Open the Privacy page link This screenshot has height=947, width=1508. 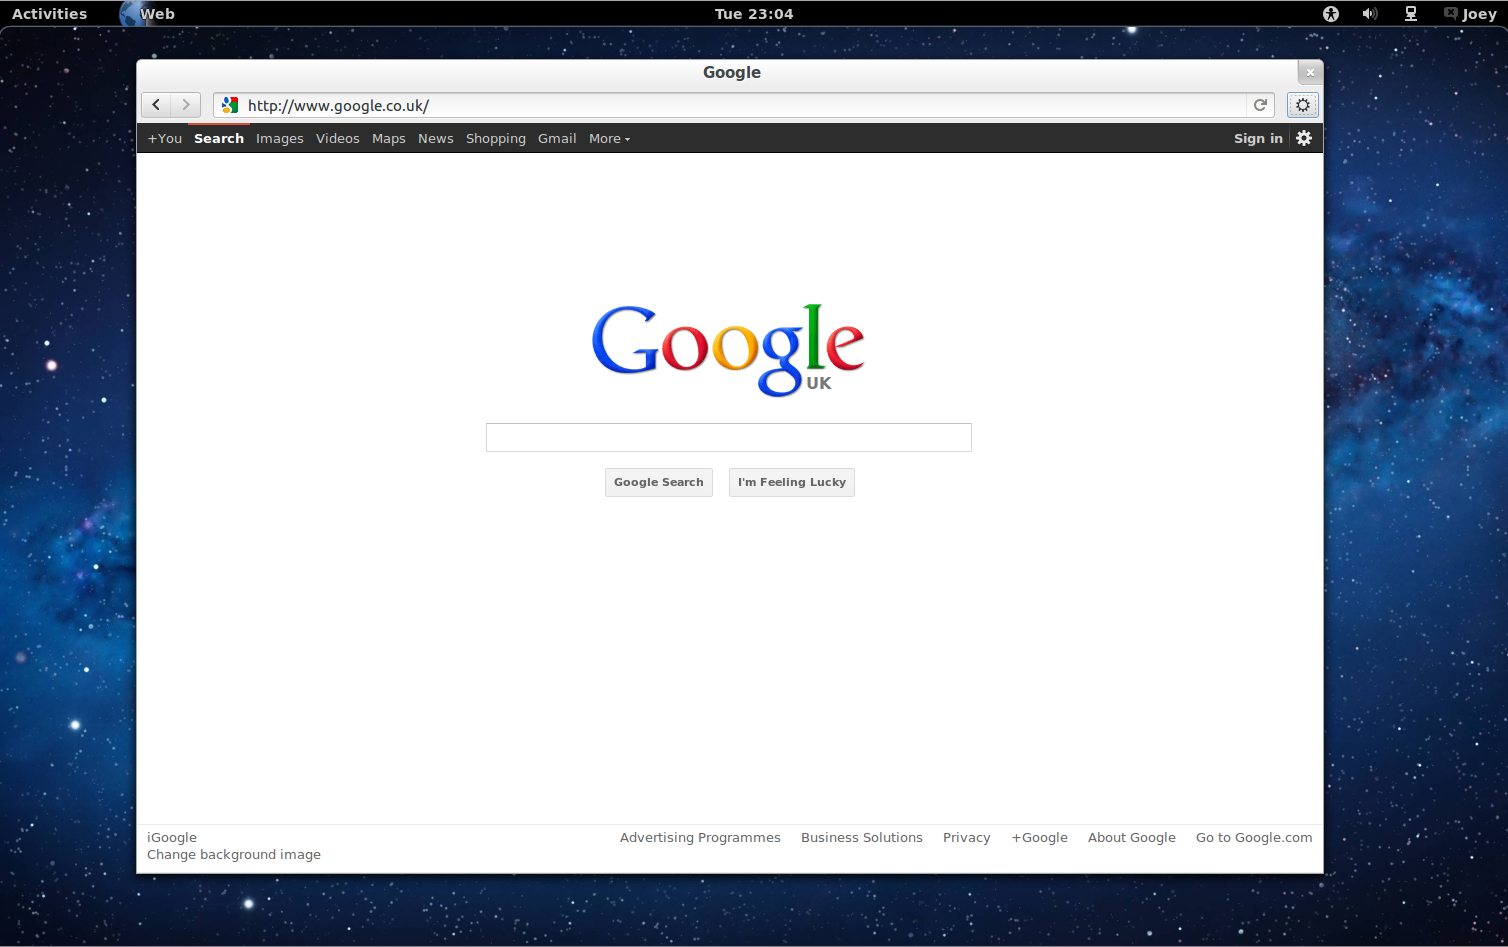pyautogui.click(x=965, y=837)
